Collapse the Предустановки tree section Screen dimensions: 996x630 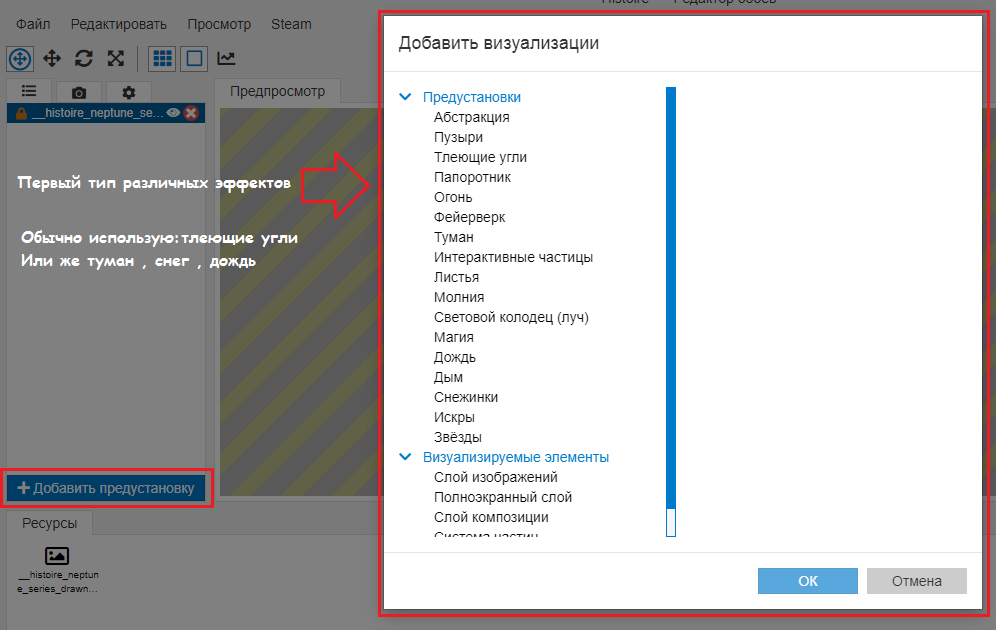click(x=405, y=97)
